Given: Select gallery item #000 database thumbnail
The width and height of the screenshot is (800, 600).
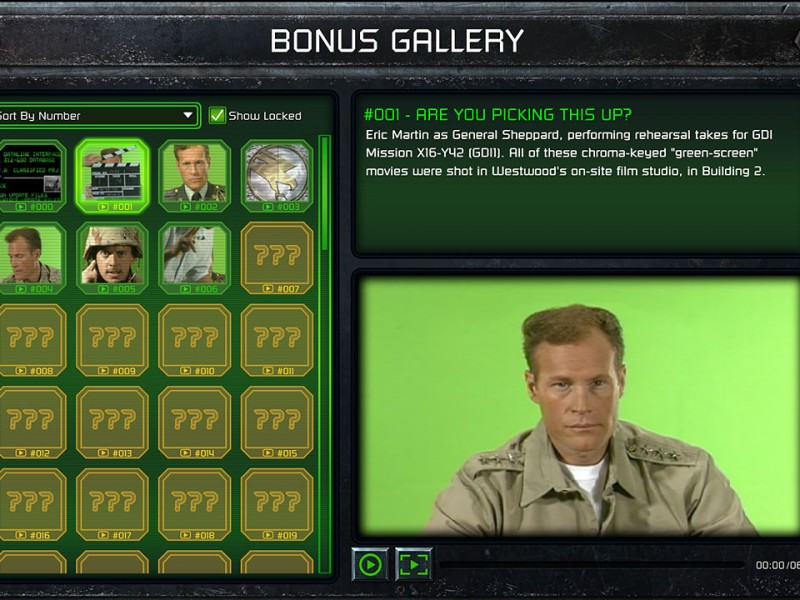Looking at the screenshot, I should tap(31, 176).
